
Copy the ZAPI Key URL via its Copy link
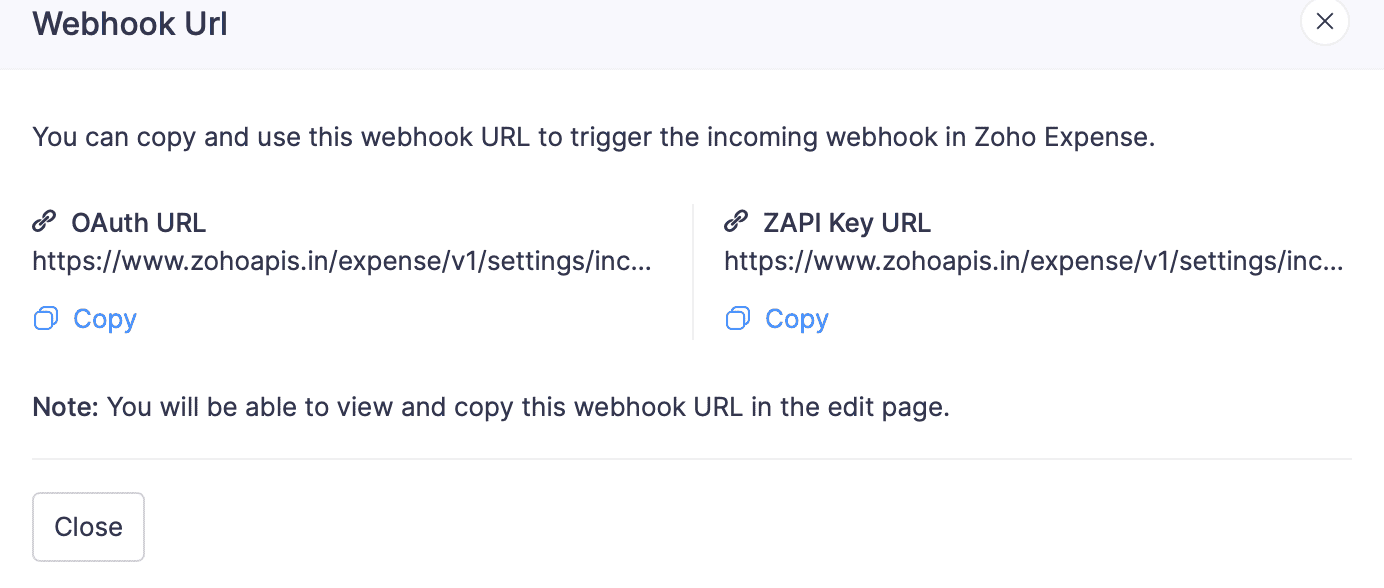pos(796,318)
